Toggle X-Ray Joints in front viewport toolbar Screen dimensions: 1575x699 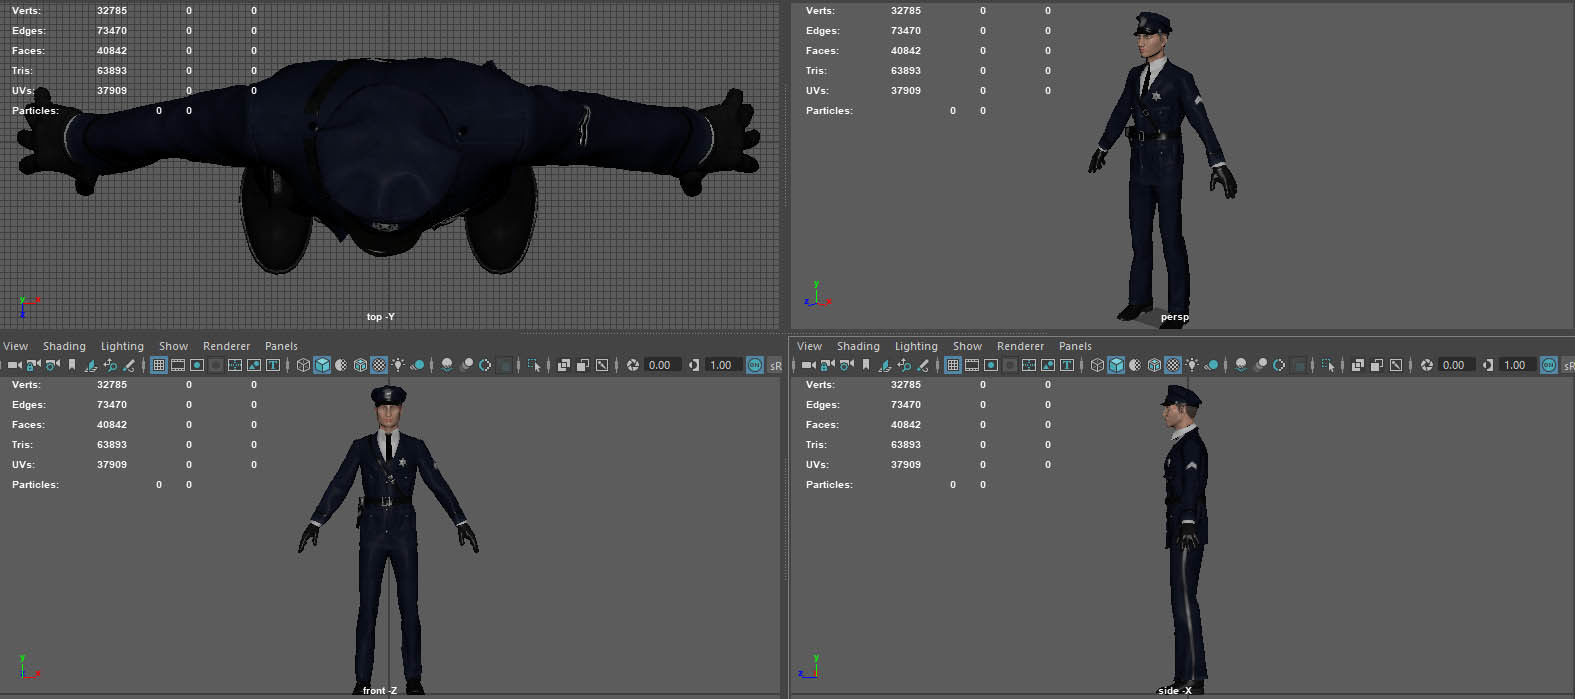[601, 365]
